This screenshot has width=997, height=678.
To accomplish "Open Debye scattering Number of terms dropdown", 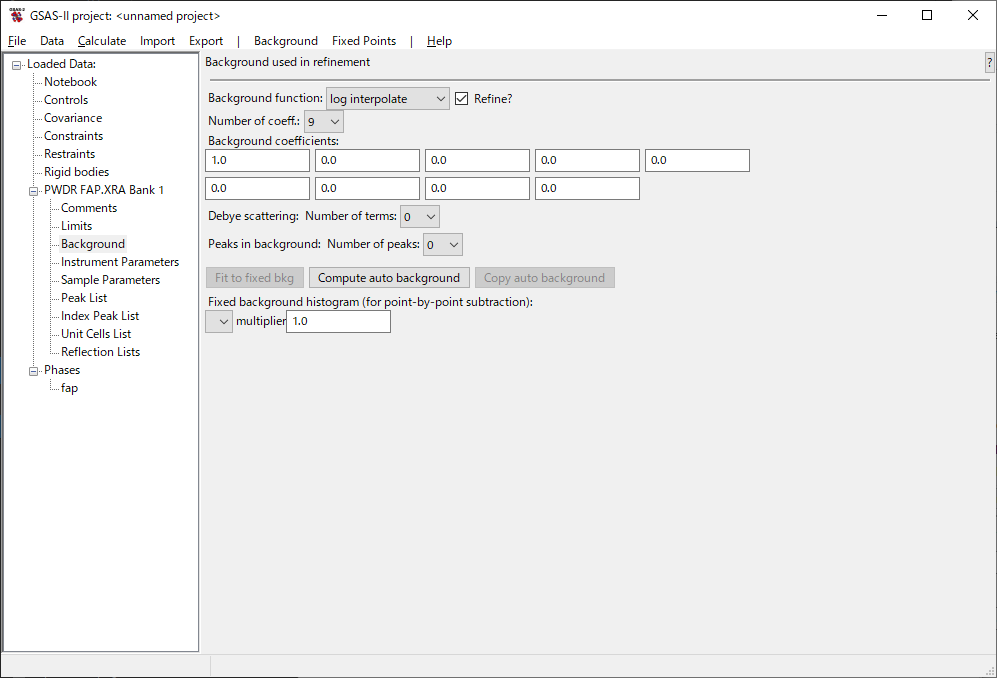I will [x=419, y=216].
